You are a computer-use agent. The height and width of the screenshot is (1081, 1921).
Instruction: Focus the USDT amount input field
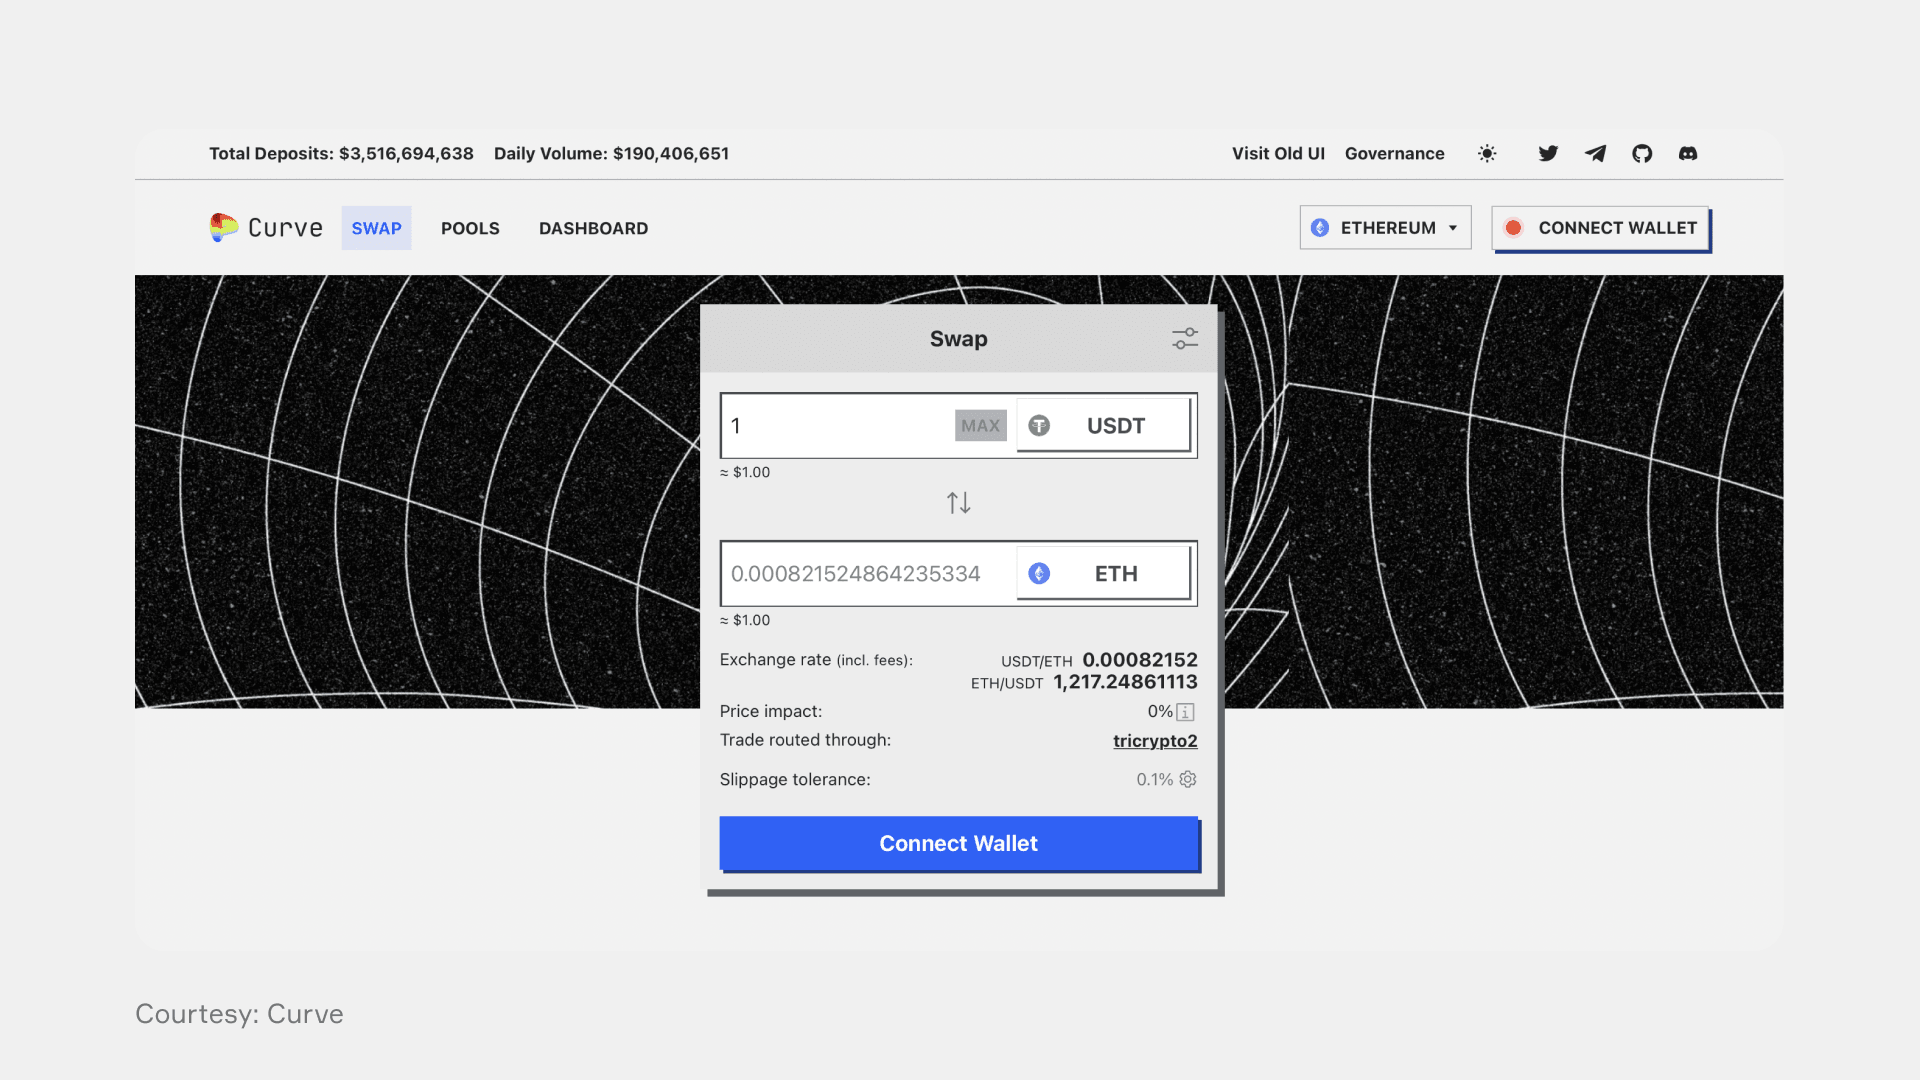838,426
